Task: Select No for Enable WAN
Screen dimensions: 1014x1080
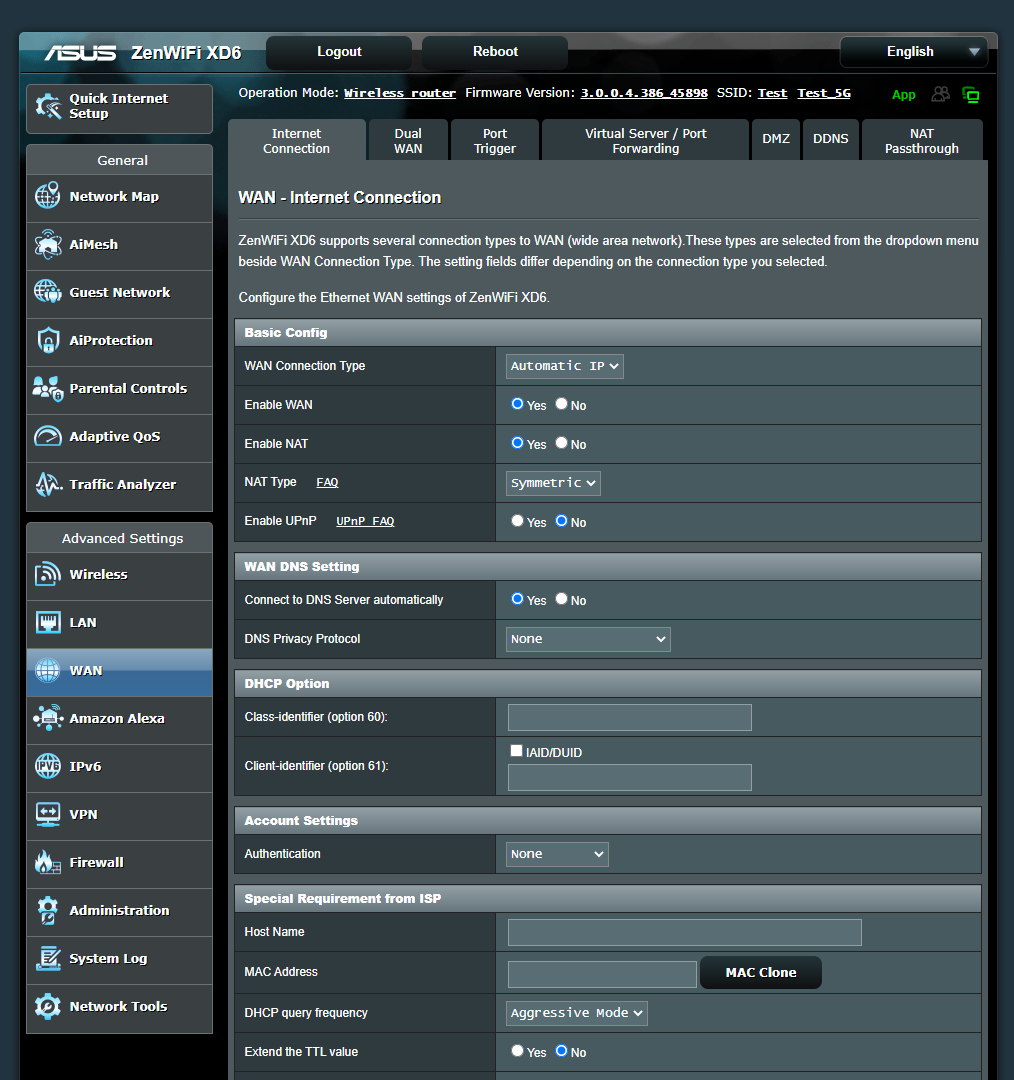Action: point(561,404)
